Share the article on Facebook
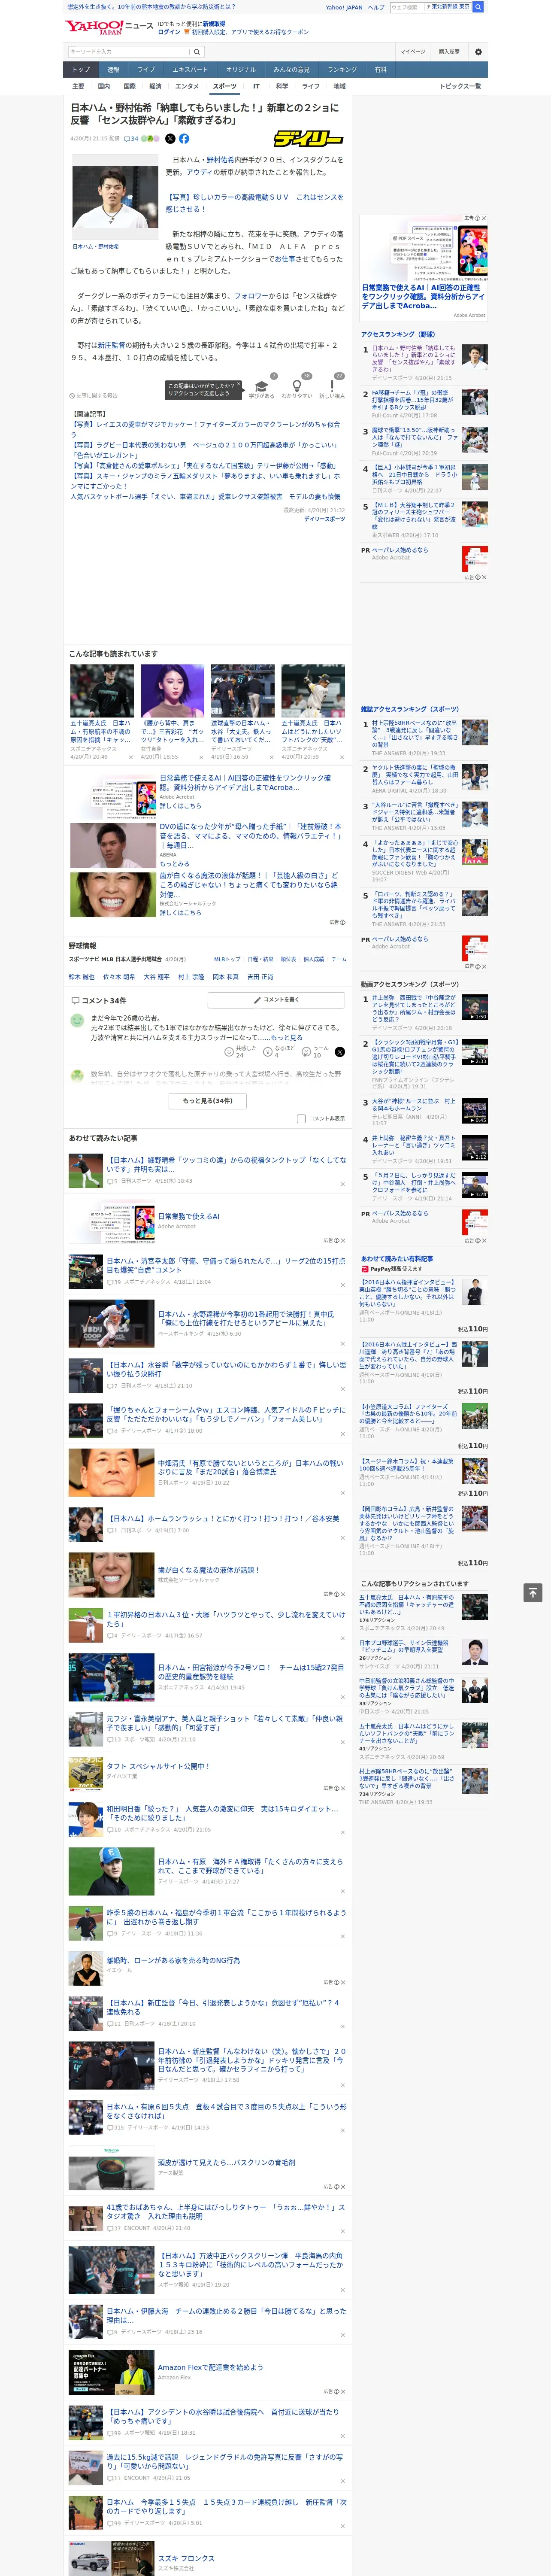Screen dimensions: 551x2576 184,139
